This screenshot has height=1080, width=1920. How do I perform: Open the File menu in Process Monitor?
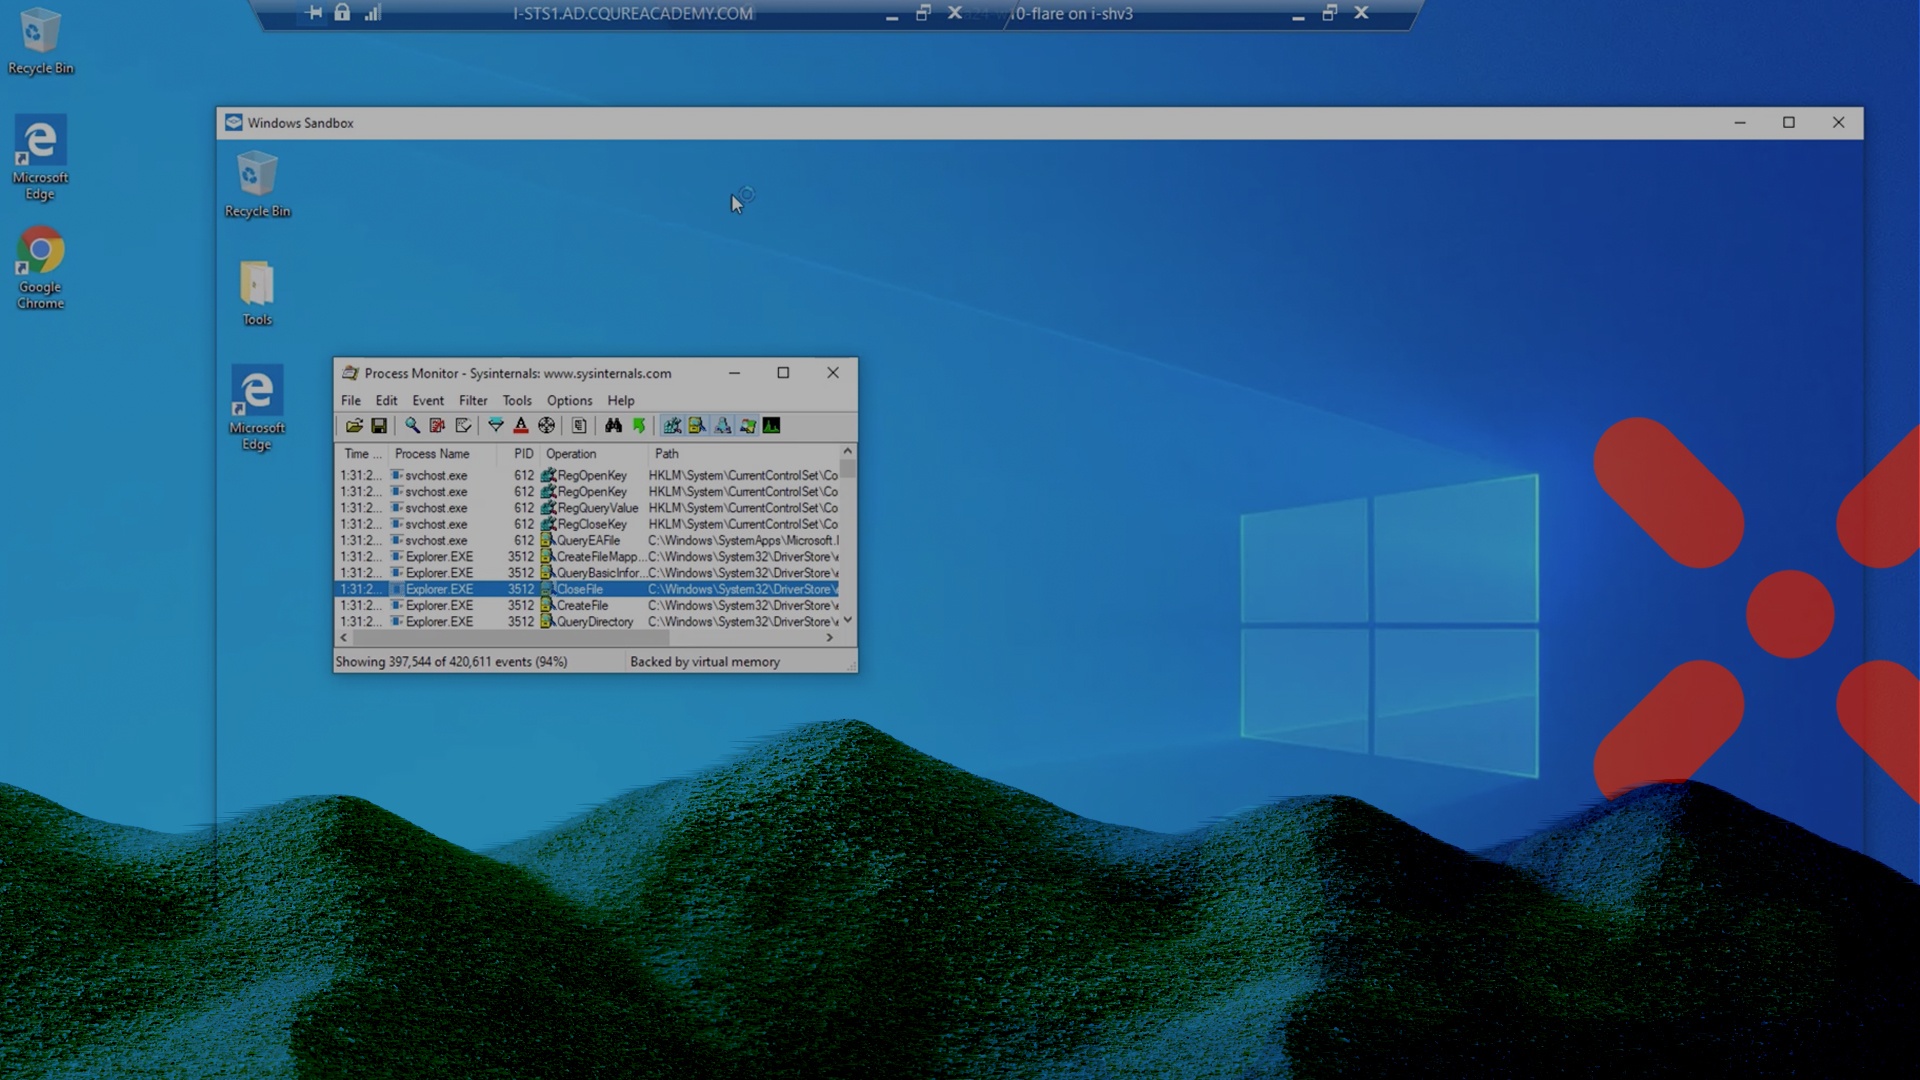click(x=351, y=400)
